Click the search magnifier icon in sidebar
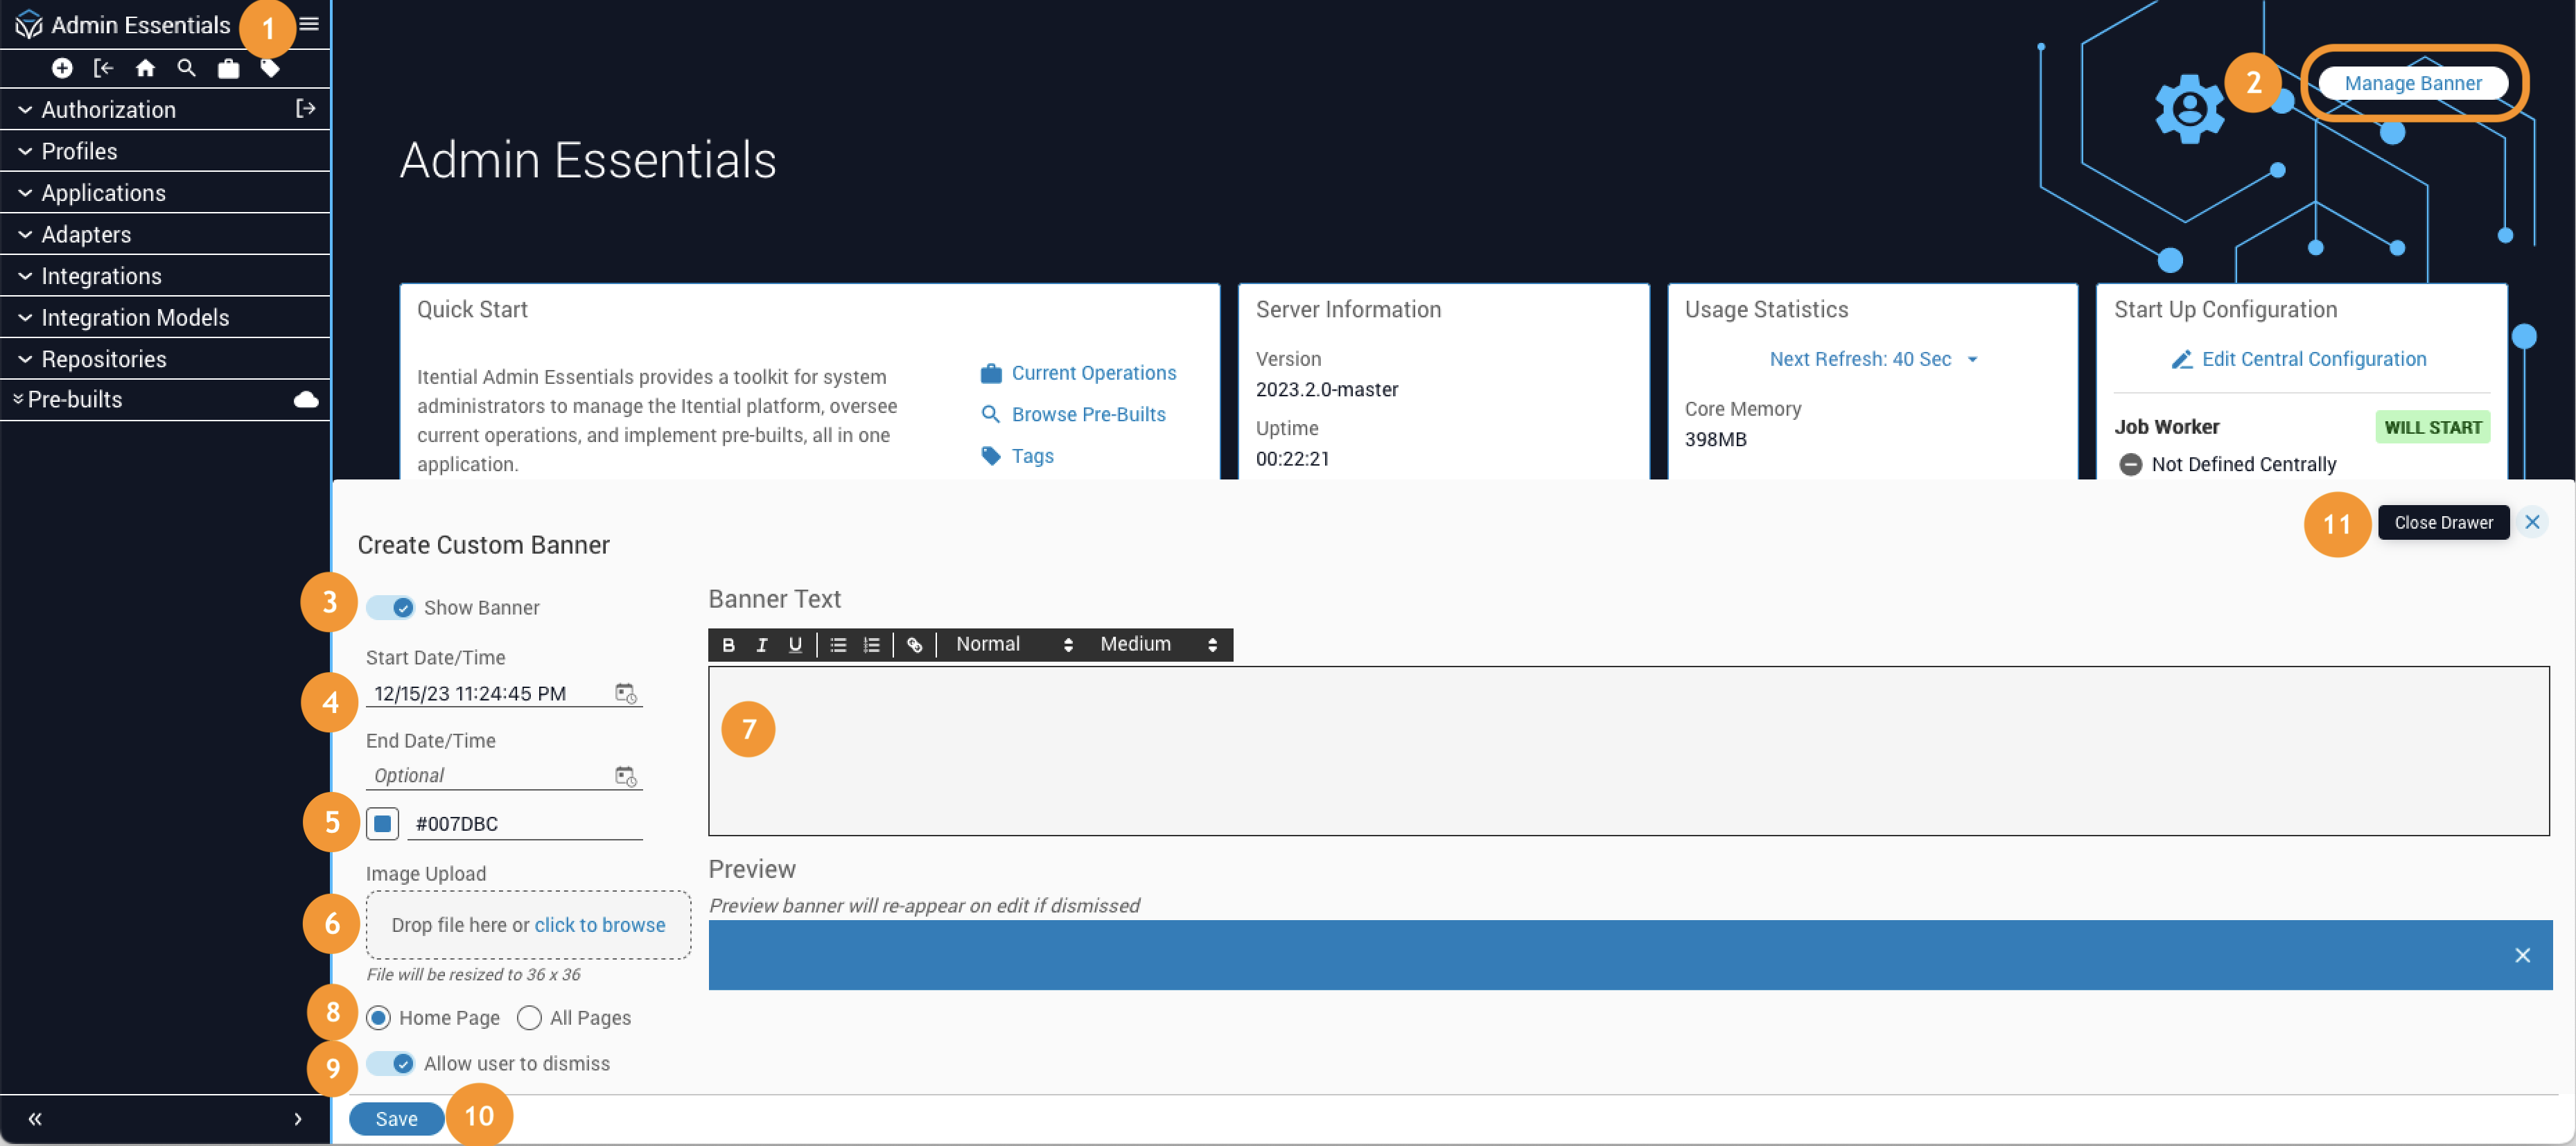The image size is (2576, 1146). (186, 68)
